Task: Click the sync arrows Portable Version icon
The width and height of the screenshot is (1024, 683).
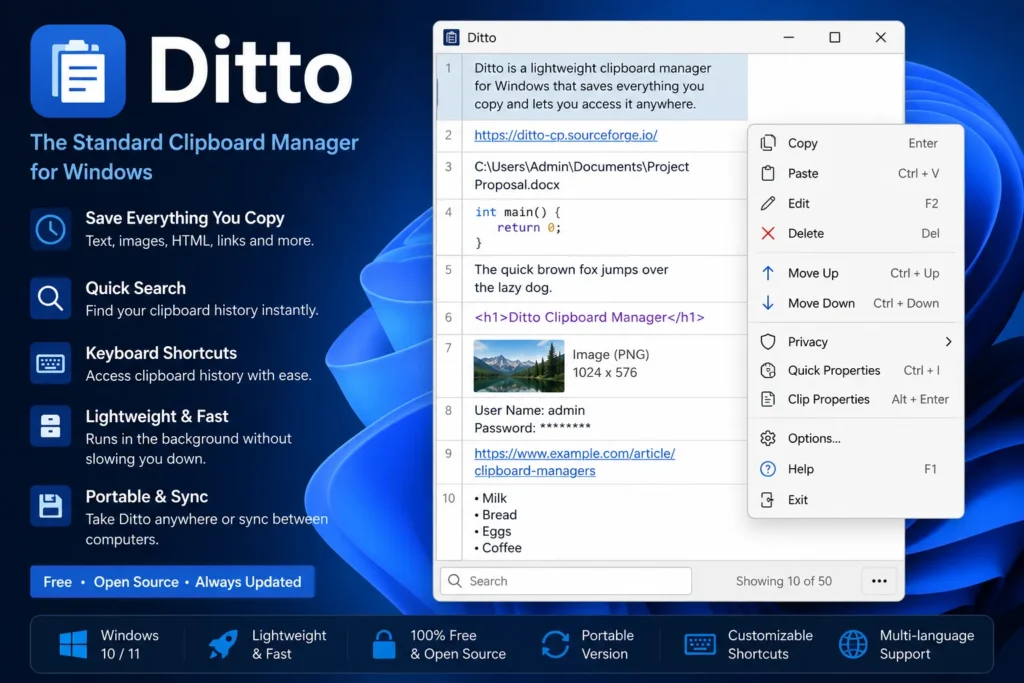Action: [556, 644]
